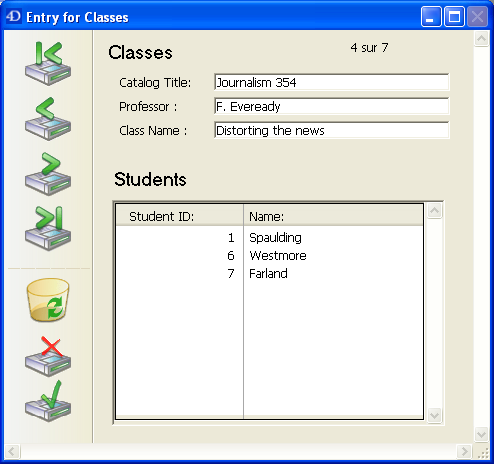Select the Westmore student row

(x=269, y=256)
